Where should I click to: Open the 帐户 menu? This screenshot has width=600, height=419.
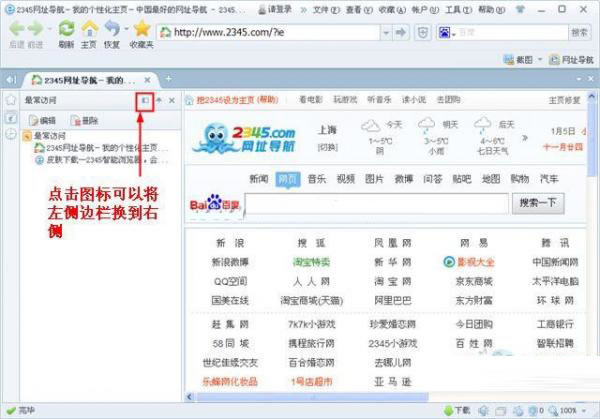425,10
